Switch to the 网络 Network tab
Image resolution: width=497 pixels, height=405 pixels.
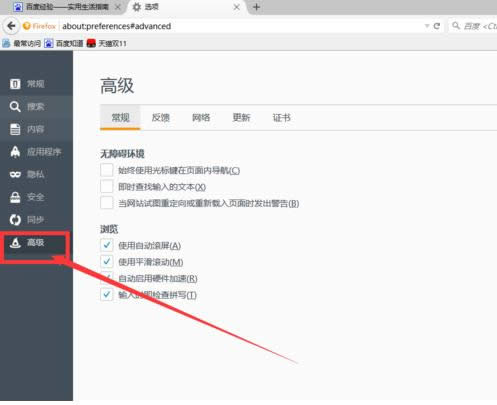201,117
